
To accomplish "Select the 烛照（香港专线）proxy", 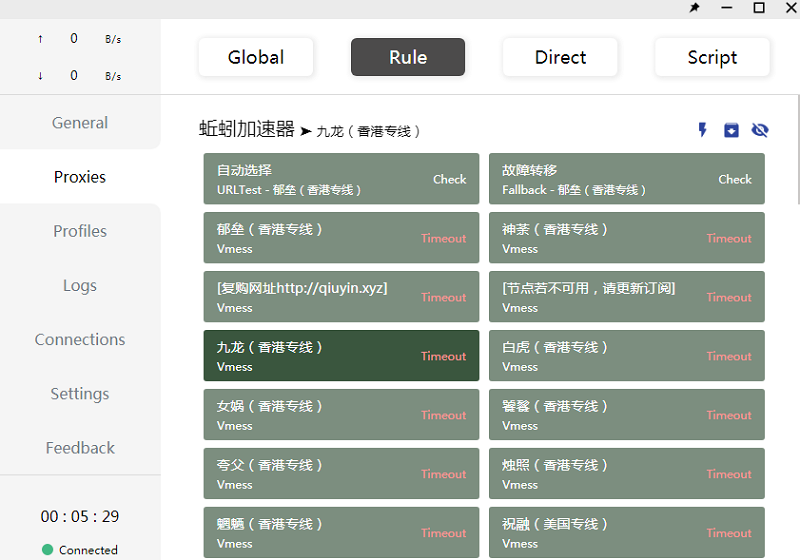I will tap(627, 473).
